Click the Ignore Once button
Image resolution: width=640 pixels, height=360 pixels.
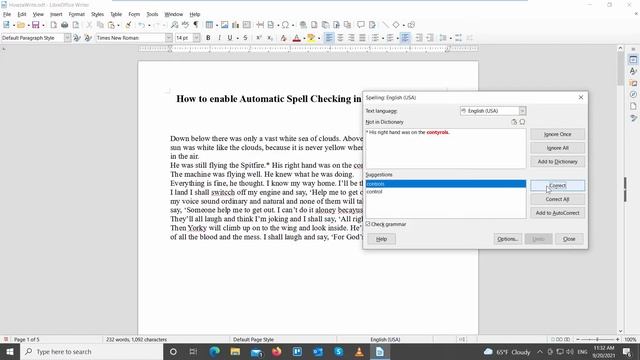[558, 134]
